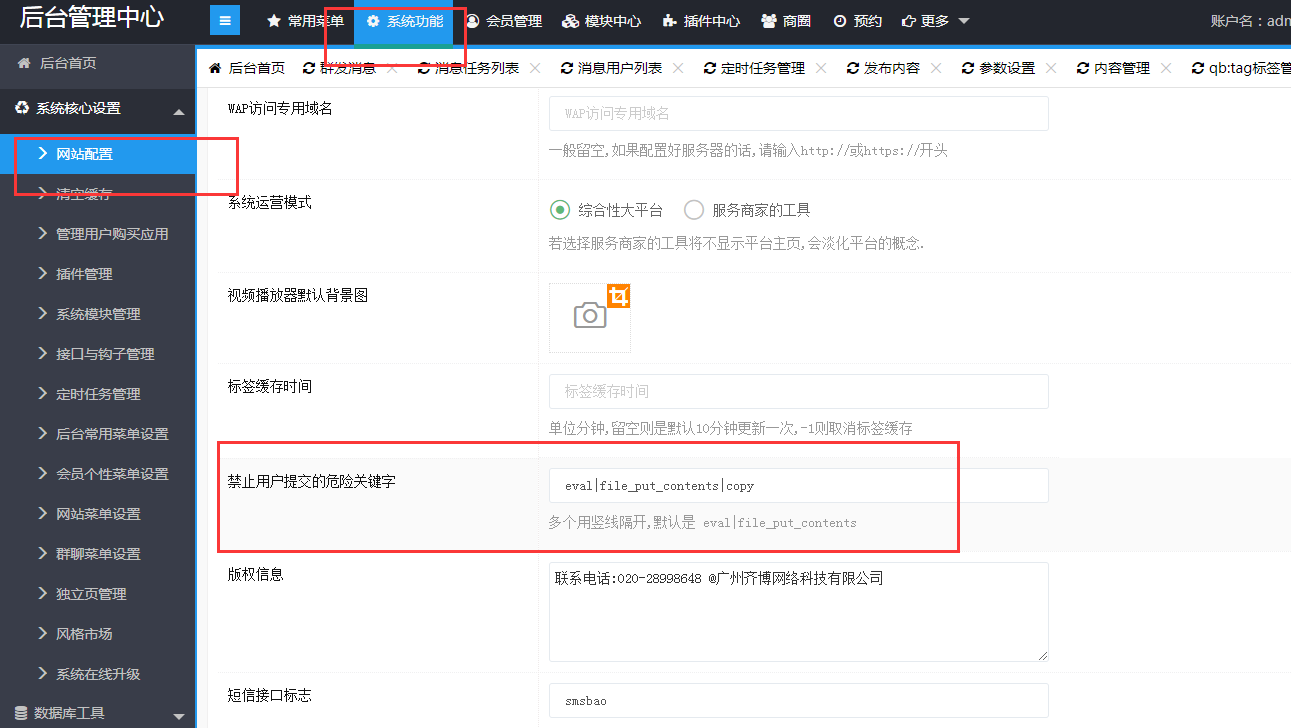The width and height of the screenshot is (1291, 728).
Task: Open 插件管理 in the sidebar
Action: [x=84, y=274]
